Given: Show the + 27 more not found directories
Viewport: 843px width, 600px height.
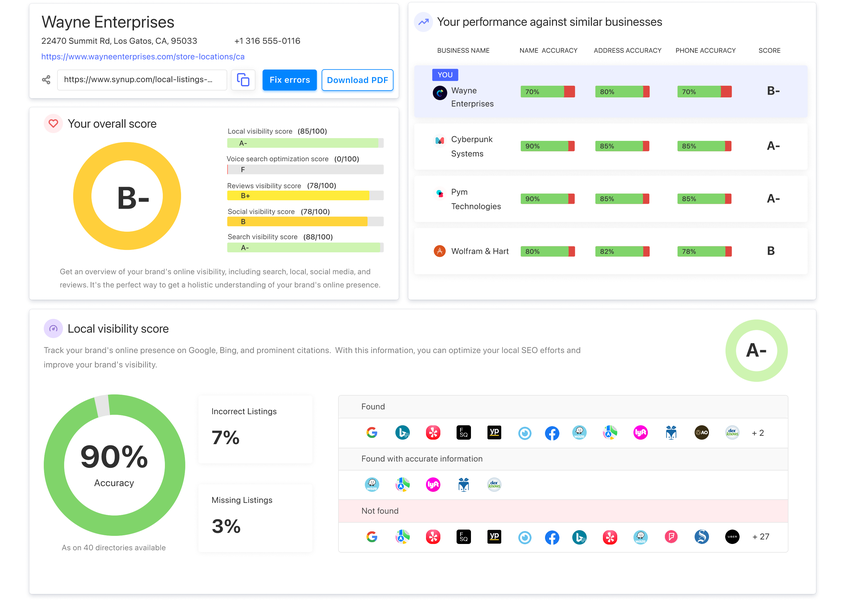Looking at the screenshot, I should pyautogui.click(x=761, y=537).
